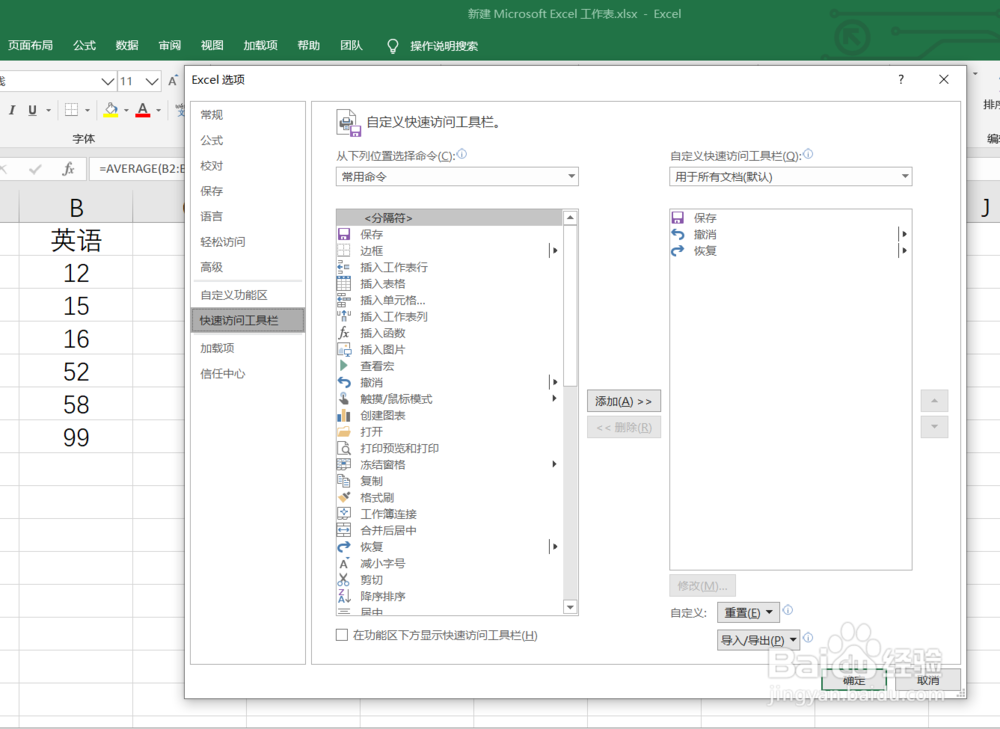Select the Redo icon in command list
This screenshot has width=1000, height=729.
tap(344, 547)
